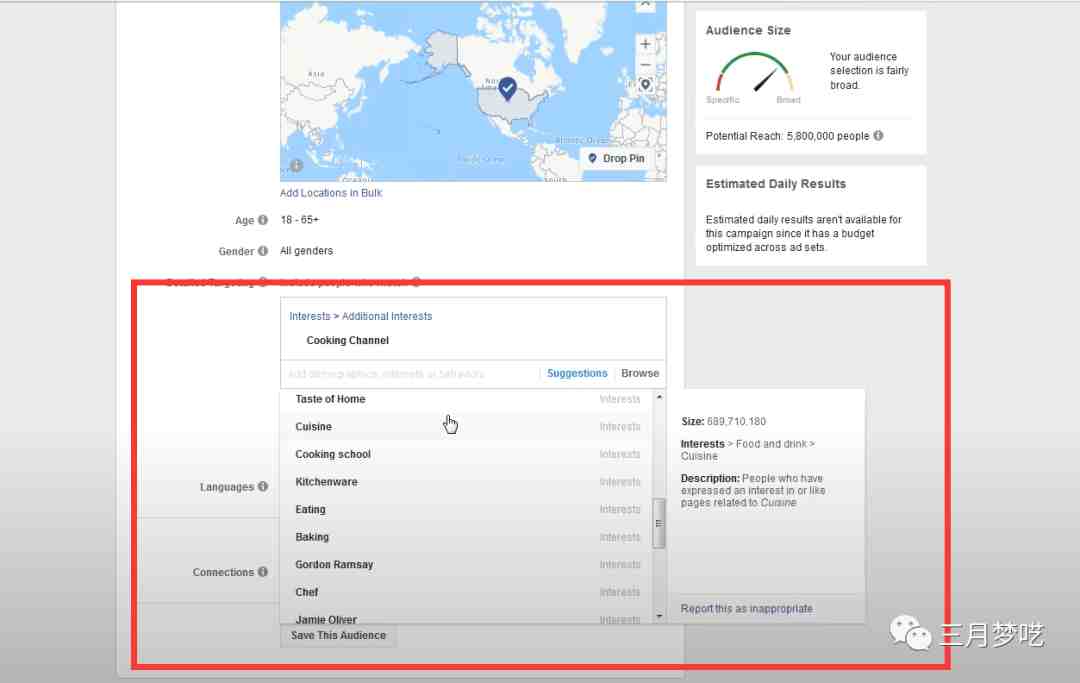Choose Cooking school suggestion
The width and height of the screenshot is (1080, 683).
466,454
